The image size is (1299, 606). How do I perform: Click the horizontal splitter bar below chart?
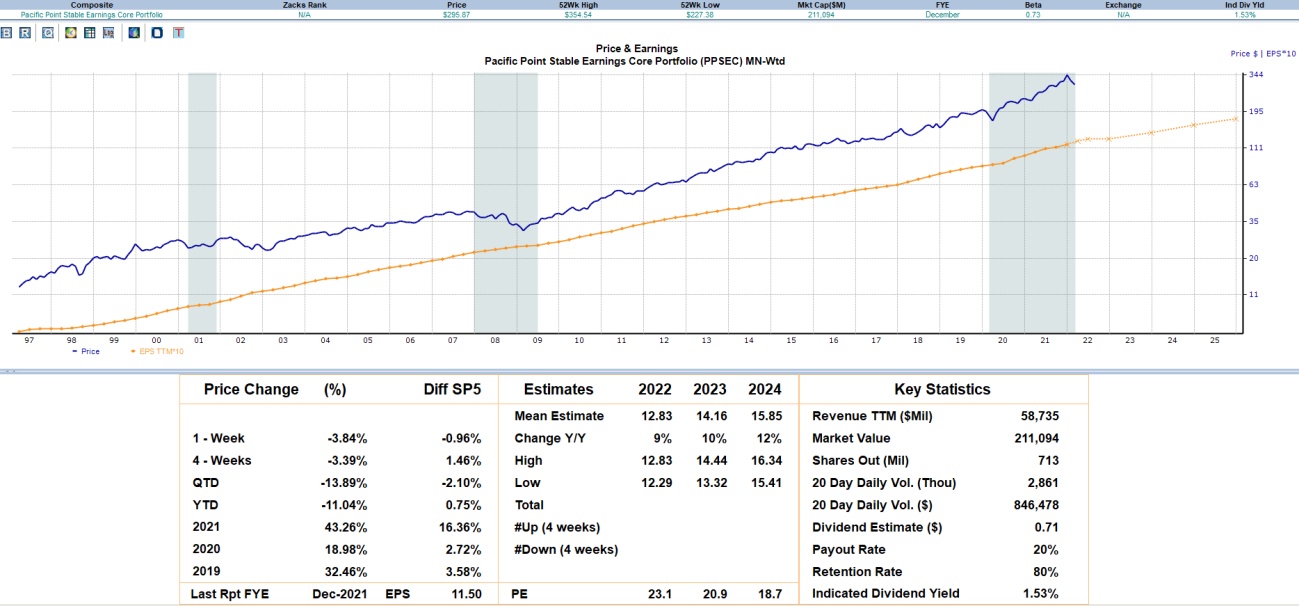pyautogui.click(x=649, y=370)
